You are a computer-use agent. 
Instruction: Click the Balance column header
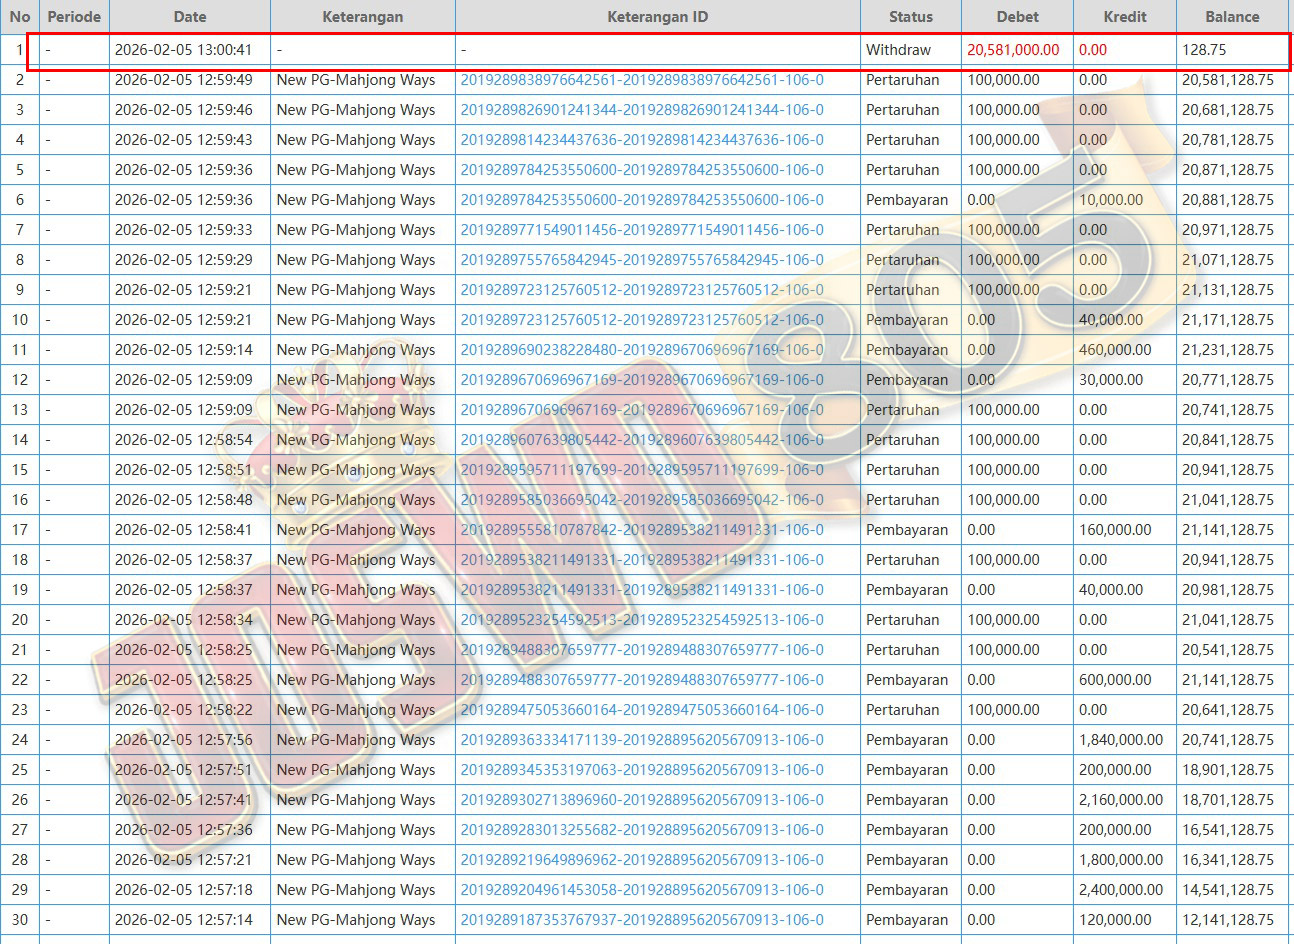(x=1232, y=17)
